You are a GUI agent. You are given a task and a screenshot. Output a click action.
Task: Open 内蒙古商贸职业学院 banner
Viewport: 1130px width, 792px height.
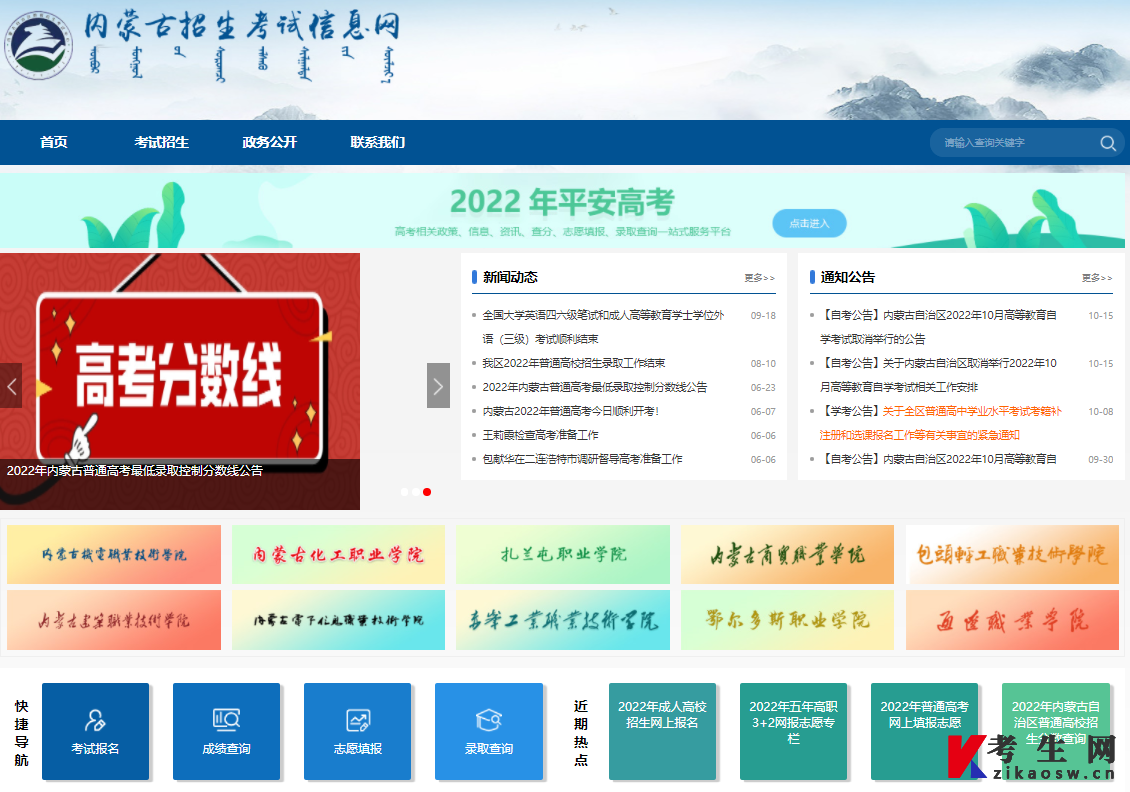[787, 554]
